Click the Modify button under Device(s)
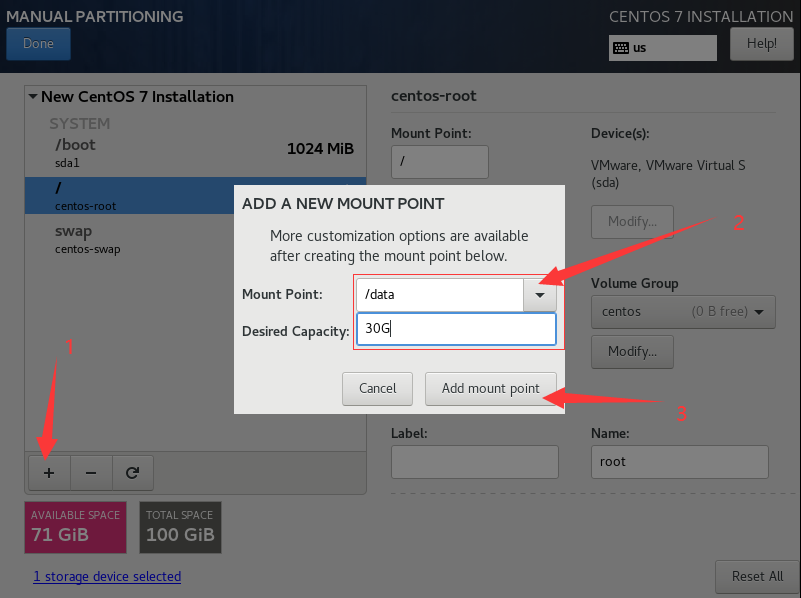The image size is (801, 598). coord(632,222)
